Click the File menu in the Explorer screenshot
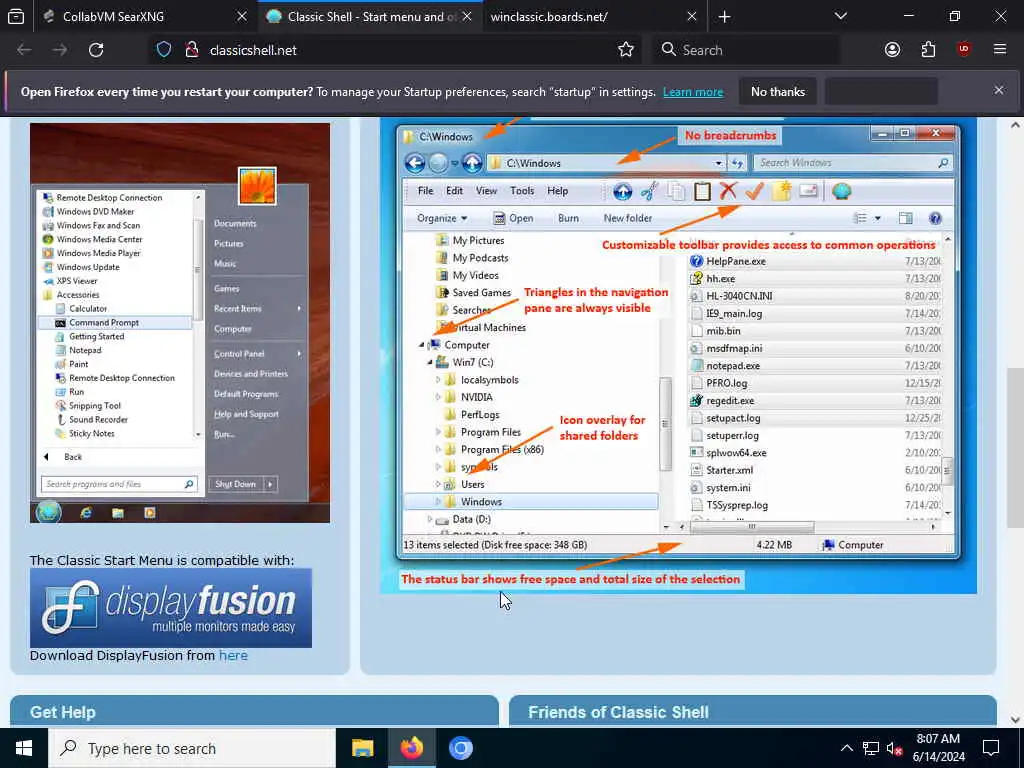The width and height of the screenshot is (1024, 768). click(x=425, y=191)
